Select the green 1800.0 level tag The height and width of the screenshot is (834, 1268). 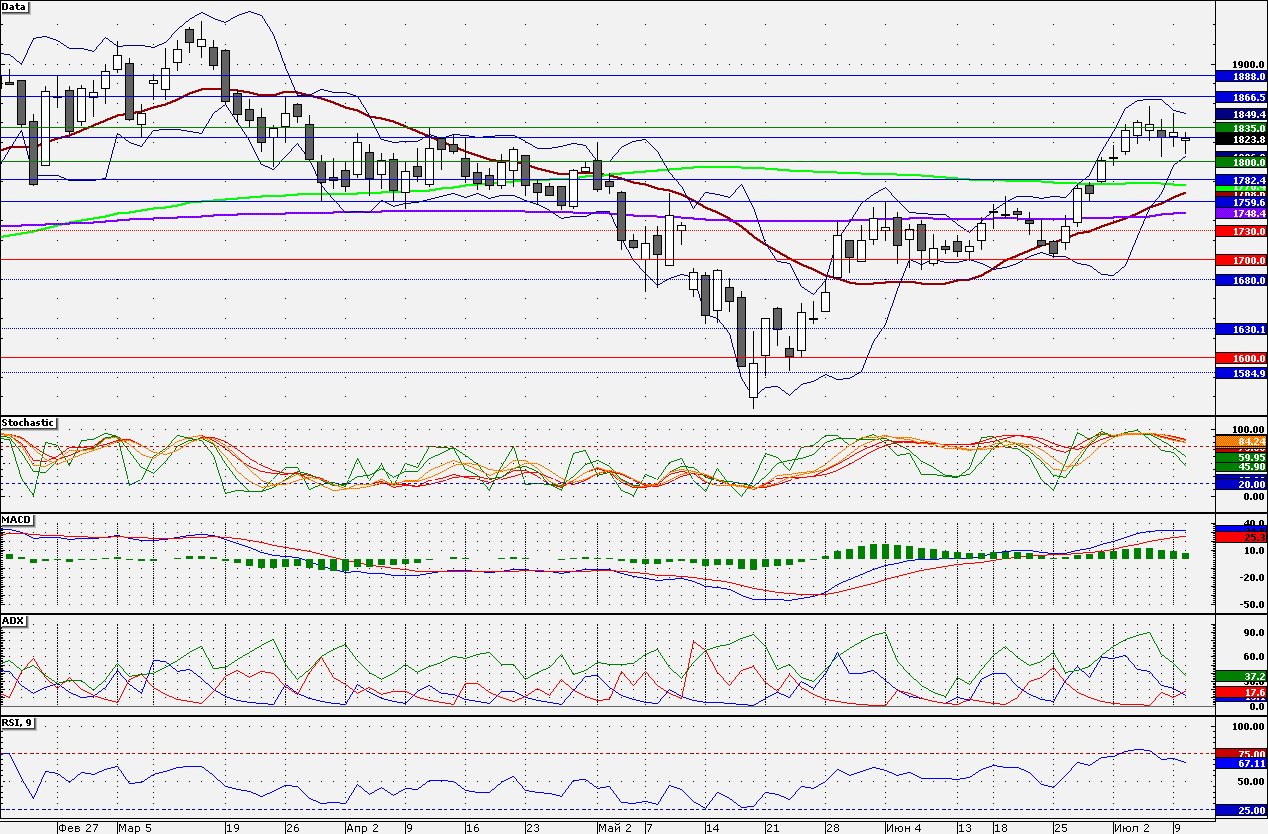tap(1241, 161)
